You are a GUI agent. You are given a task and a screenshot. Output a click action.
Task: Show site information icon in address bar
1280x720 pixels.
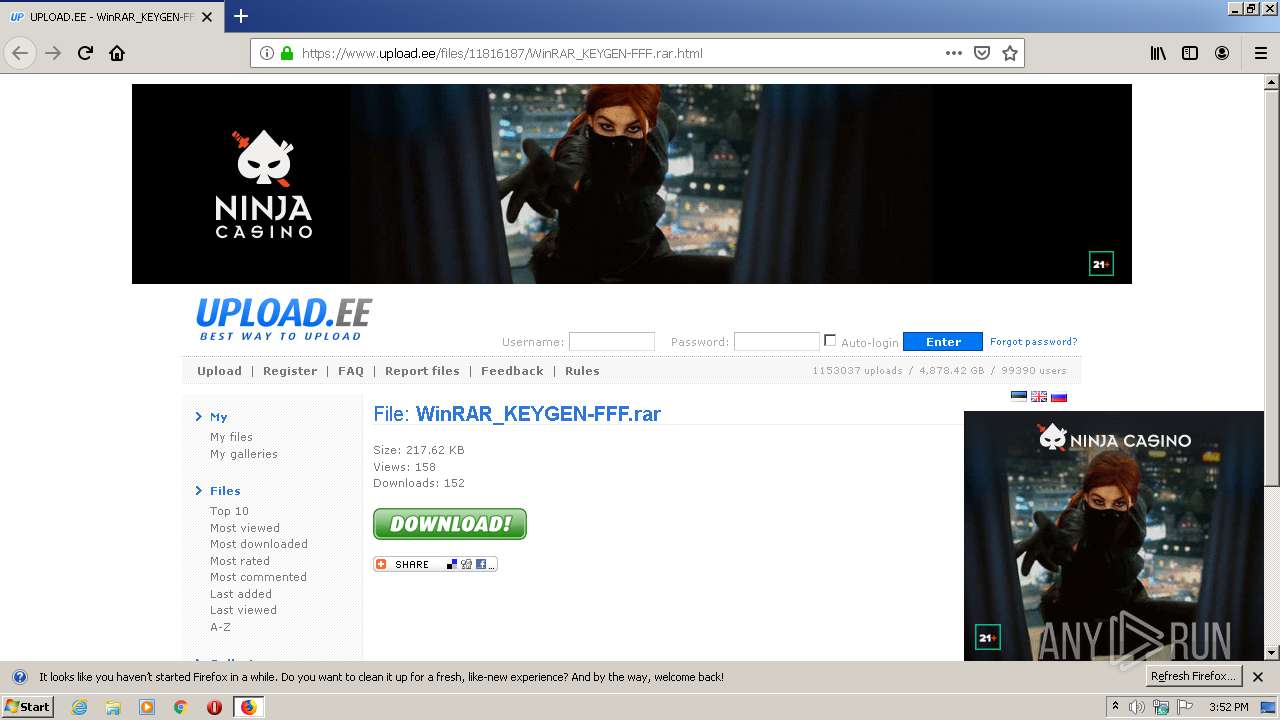267,53
